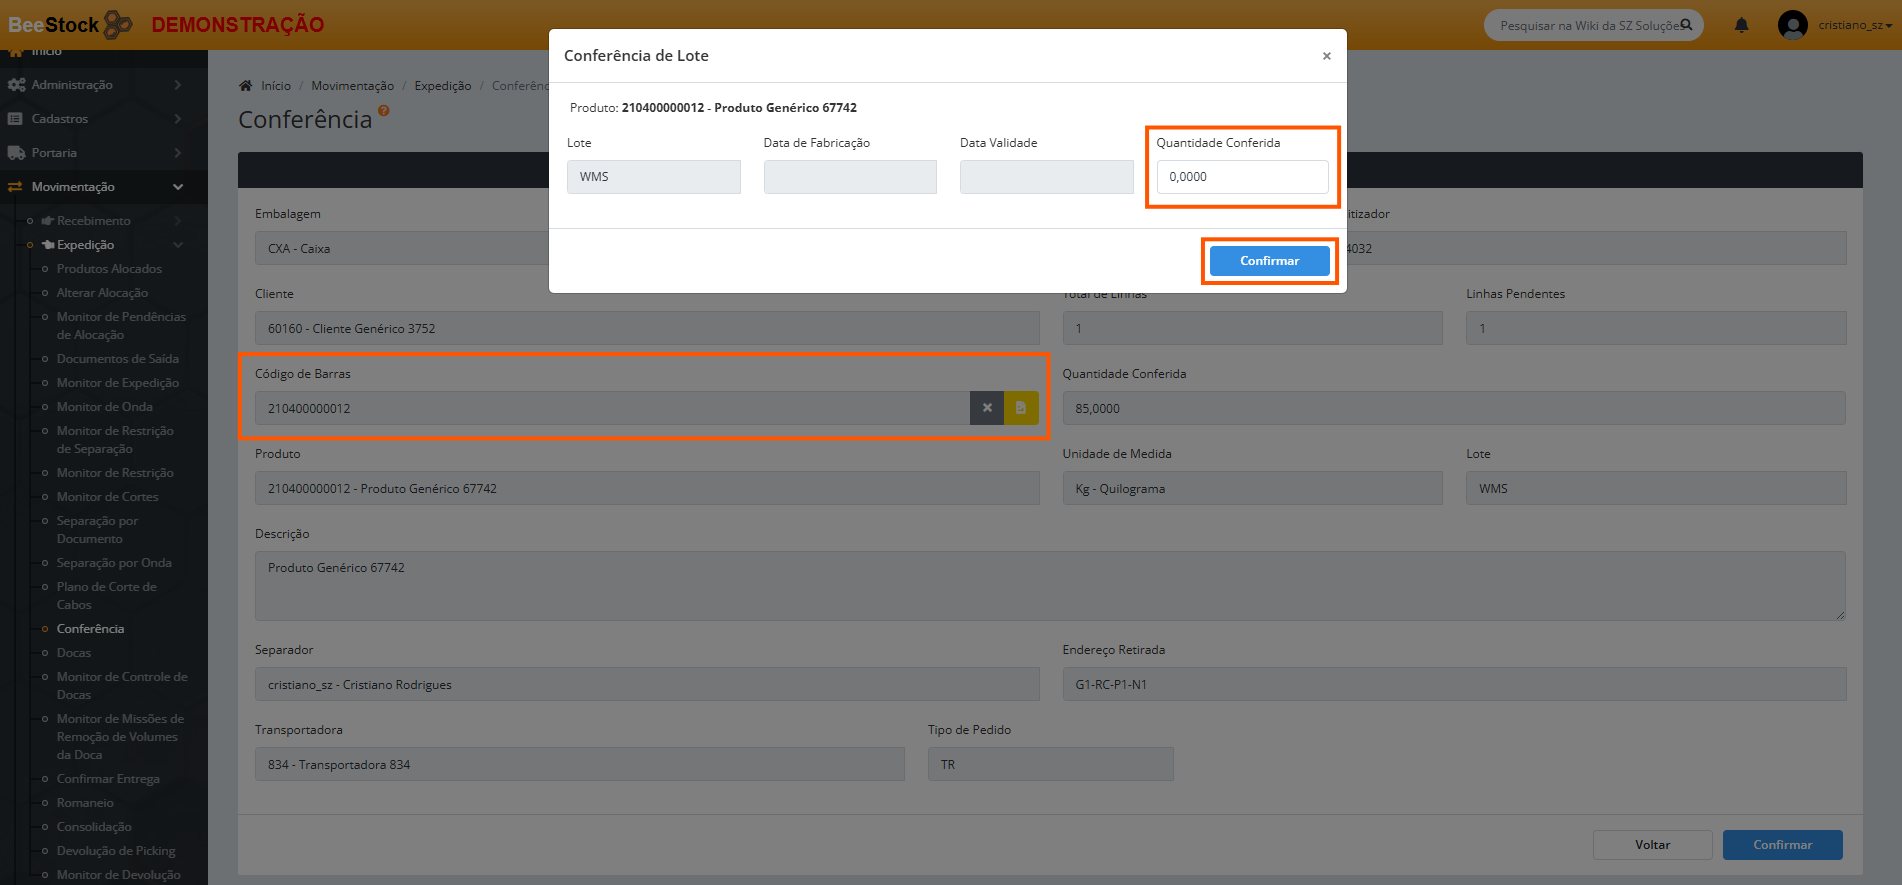Click the notification bell icon

(1741, 25)
